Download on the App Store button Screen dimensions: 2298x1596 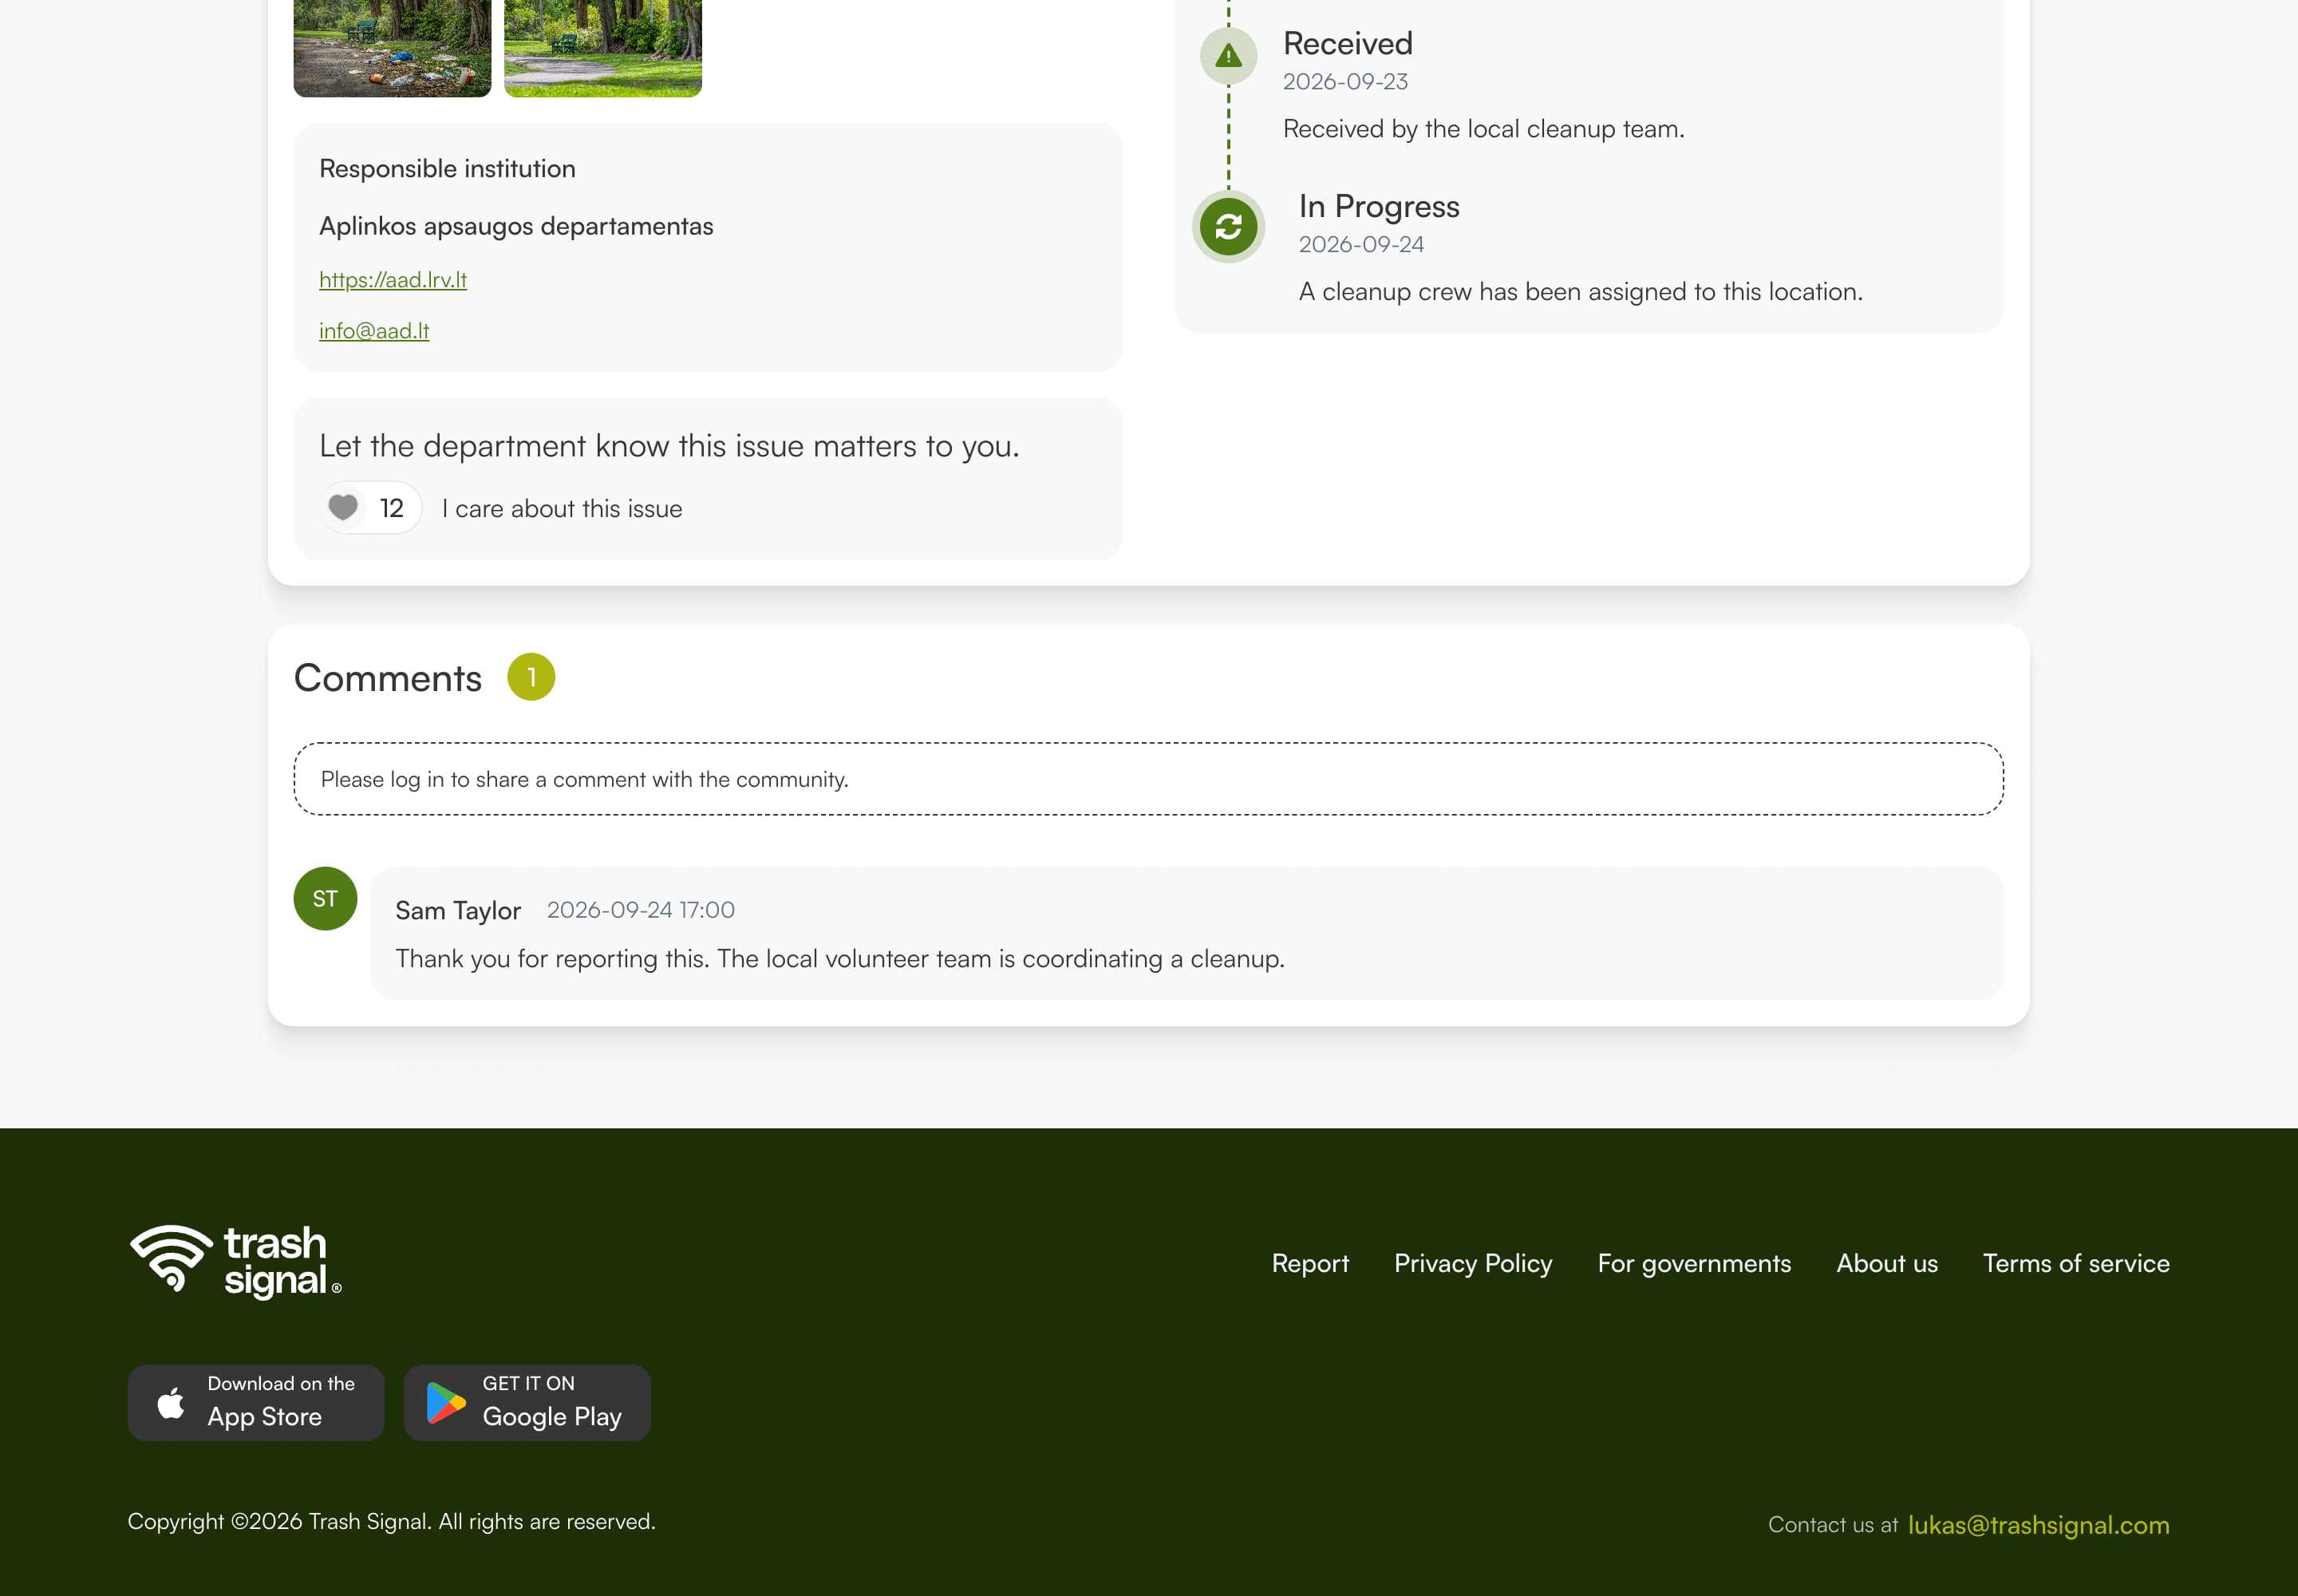(x=256, y=1402)
